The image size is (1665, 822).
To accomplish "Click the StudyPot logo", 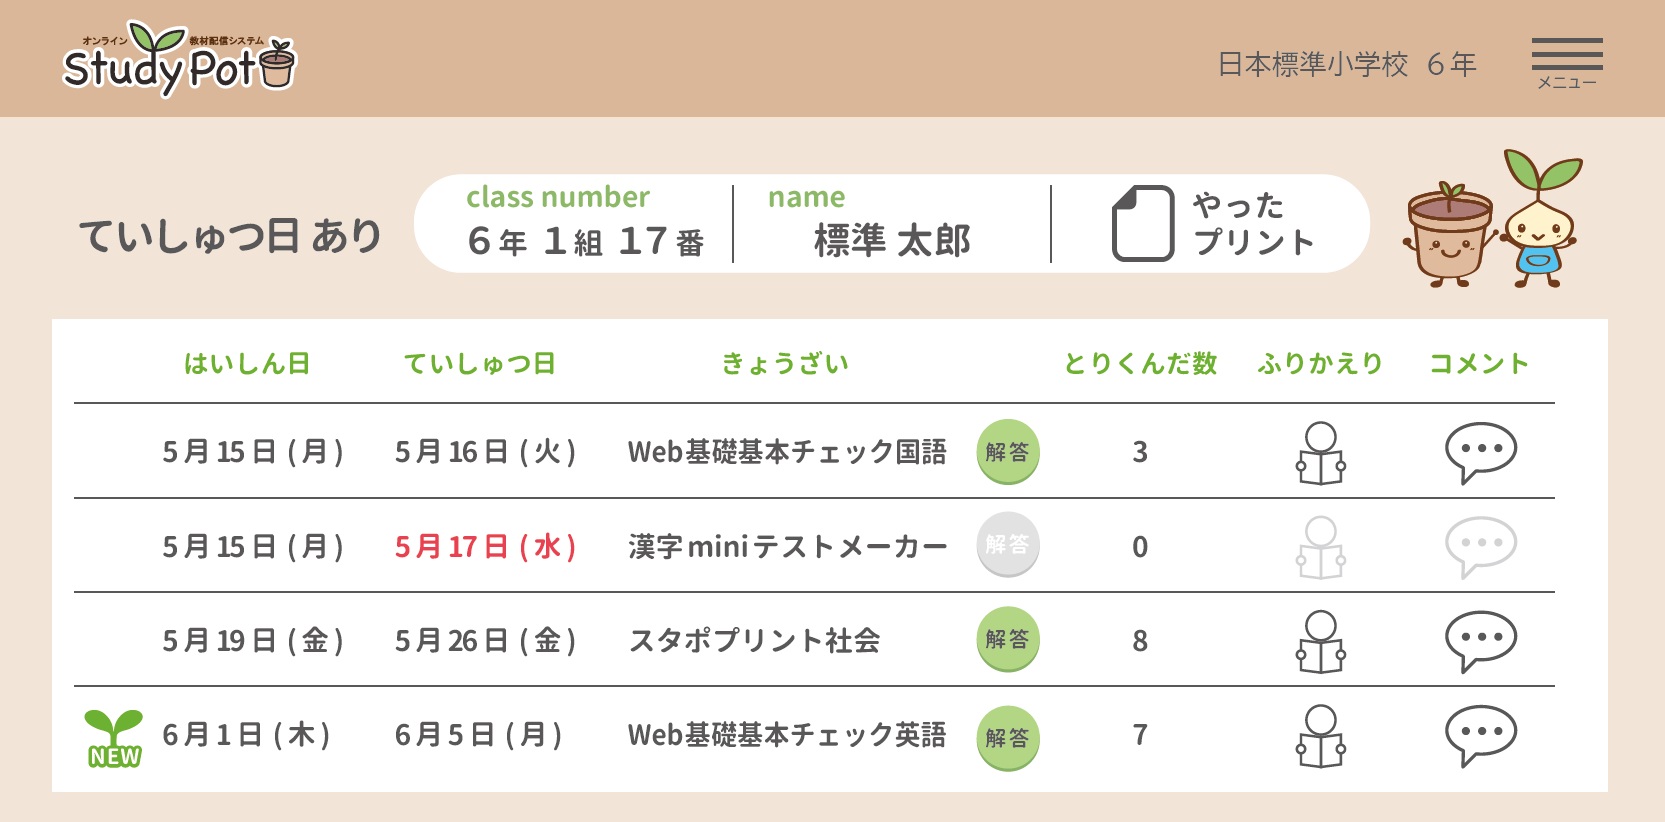I will 179,60.
